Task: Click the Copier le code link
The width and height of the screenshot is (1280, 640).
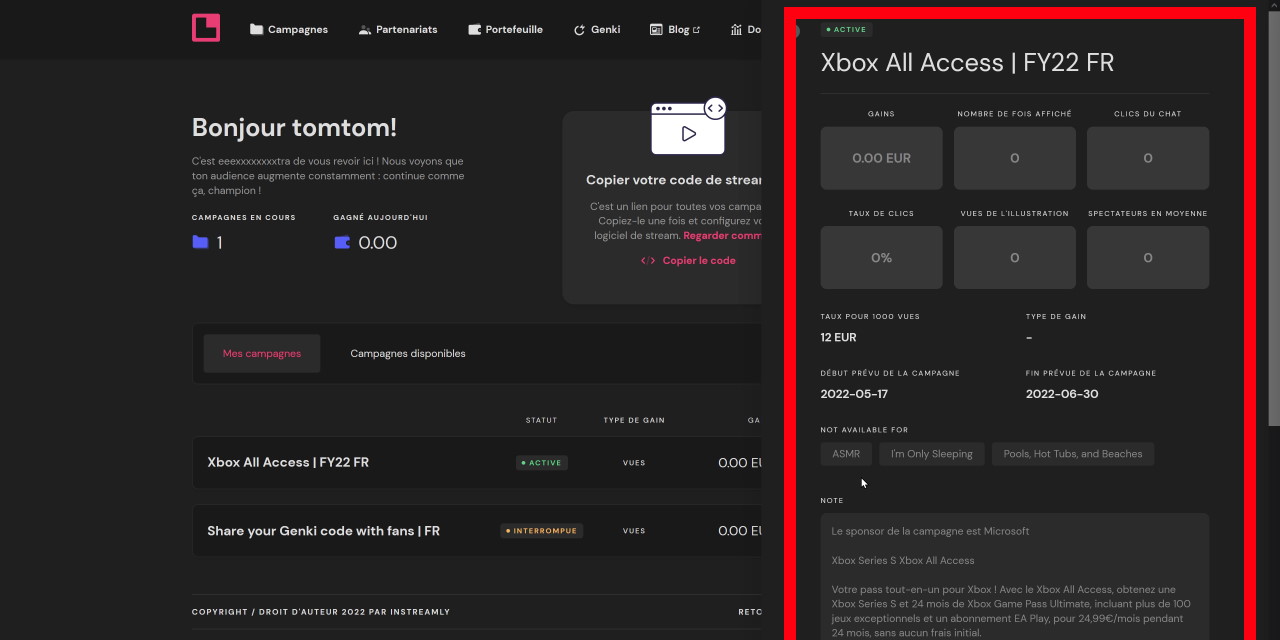Action: point(698,261)
